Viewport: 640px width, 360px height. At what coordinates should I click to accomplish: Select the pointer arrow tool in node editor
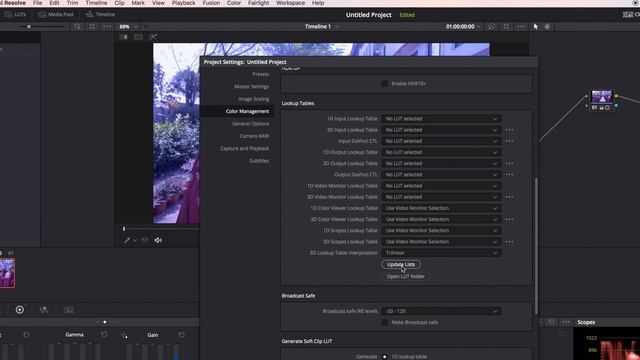click(536, 27)
